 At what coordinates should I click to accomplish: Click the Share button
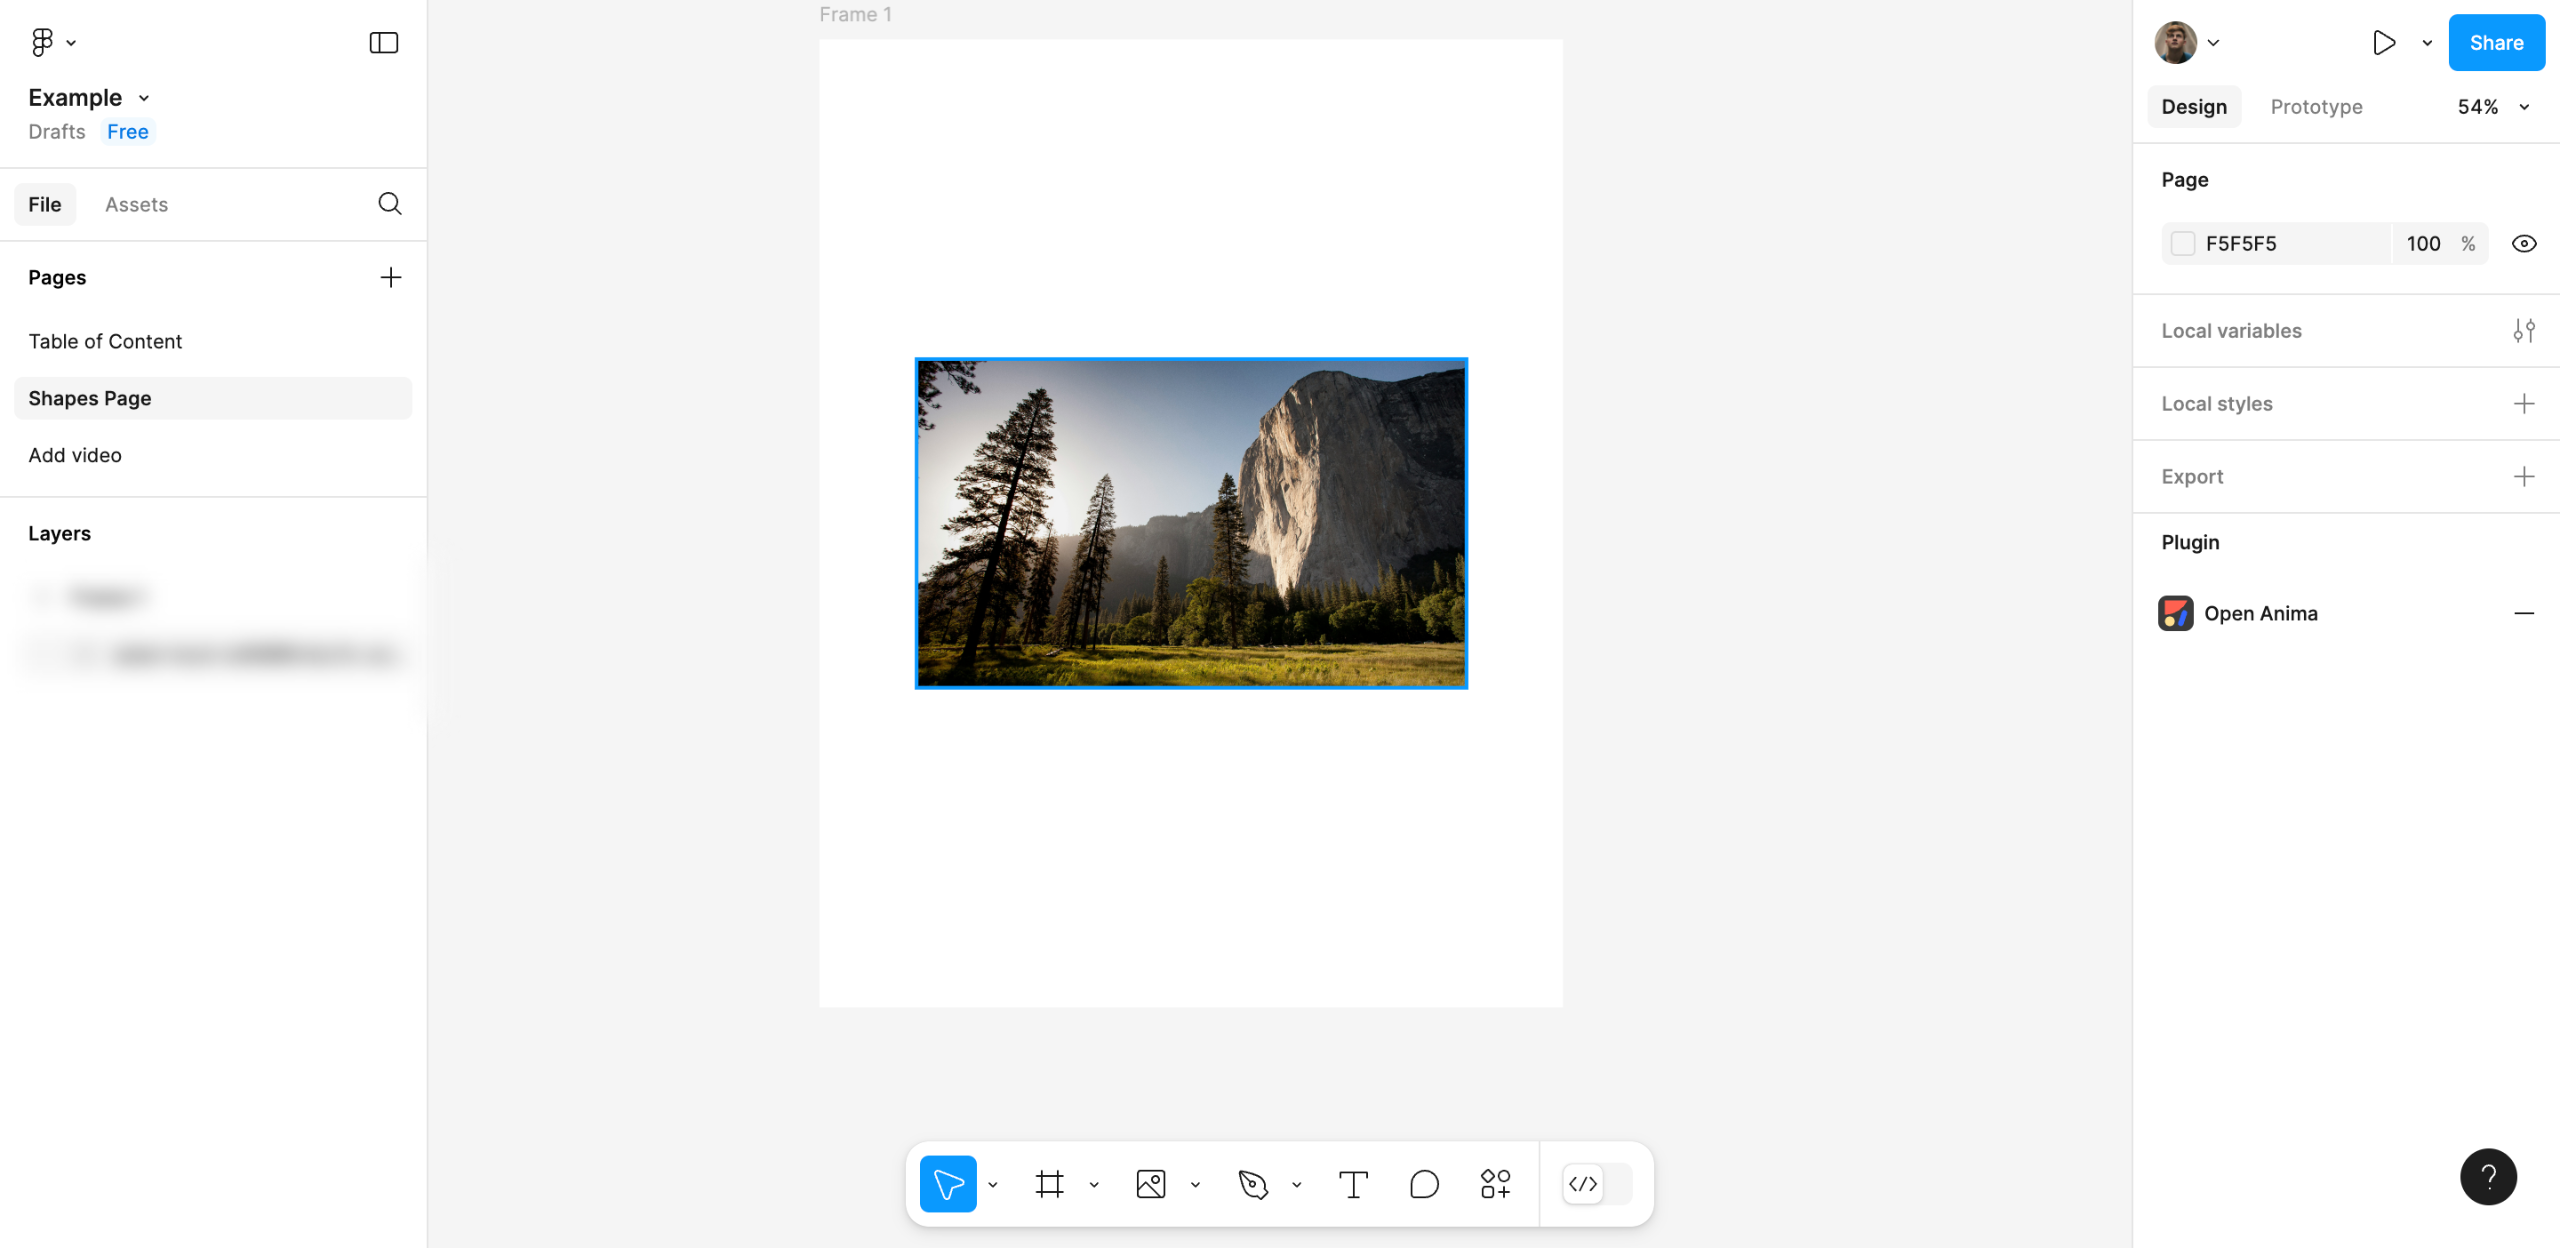pos(2496,42)
